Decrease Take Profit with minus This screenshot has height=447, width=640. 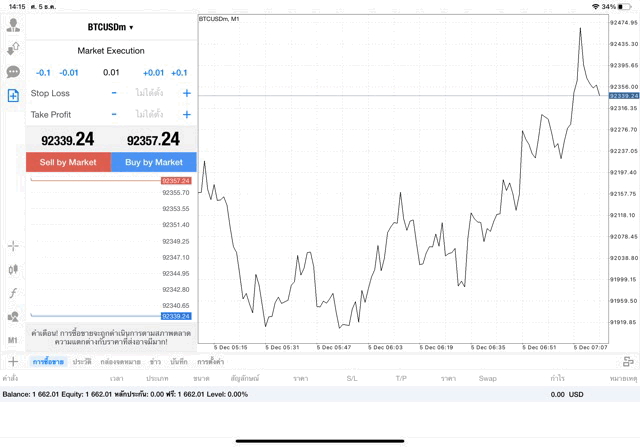pyautogui.click(x=114, y=114)
